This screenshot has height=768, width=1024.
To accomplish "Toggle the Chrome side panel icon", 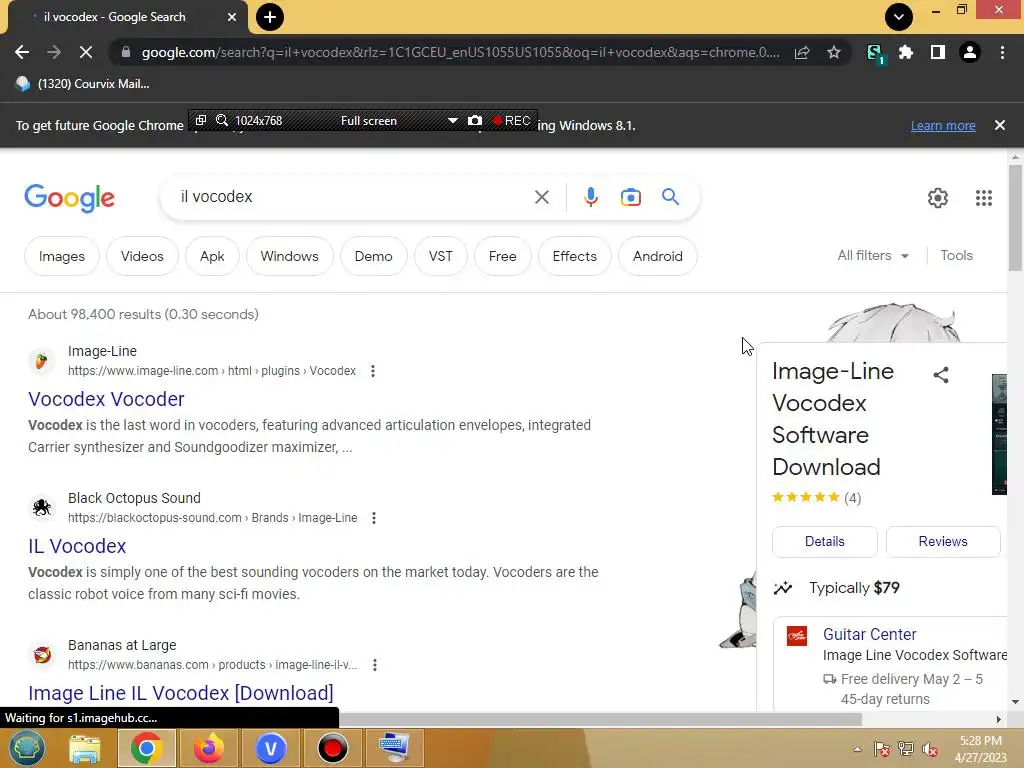I will pos(938,52).
